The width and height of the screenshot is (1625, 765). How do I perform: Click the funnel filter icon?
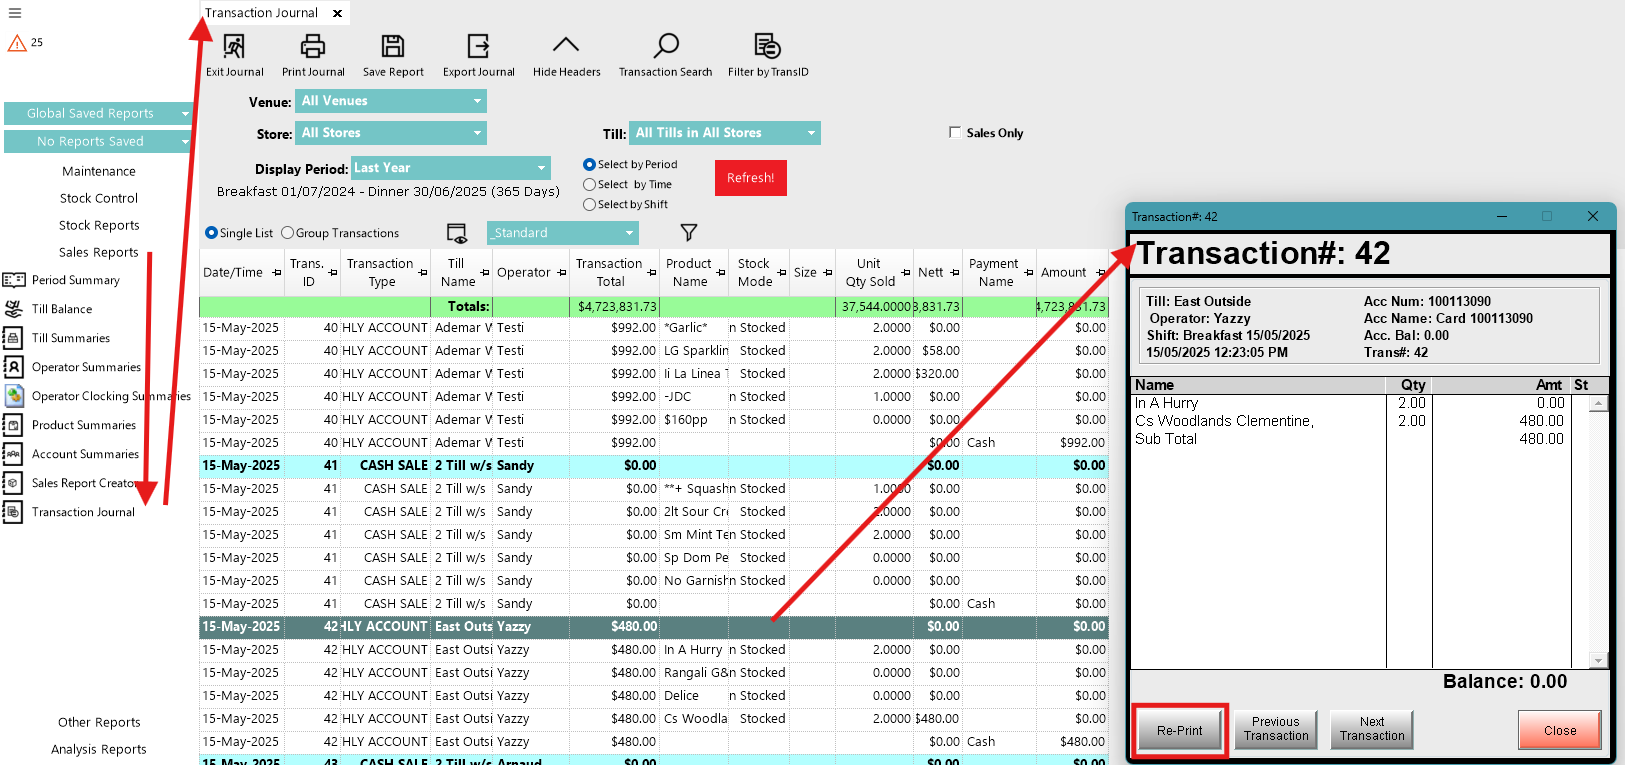(689, 233)
